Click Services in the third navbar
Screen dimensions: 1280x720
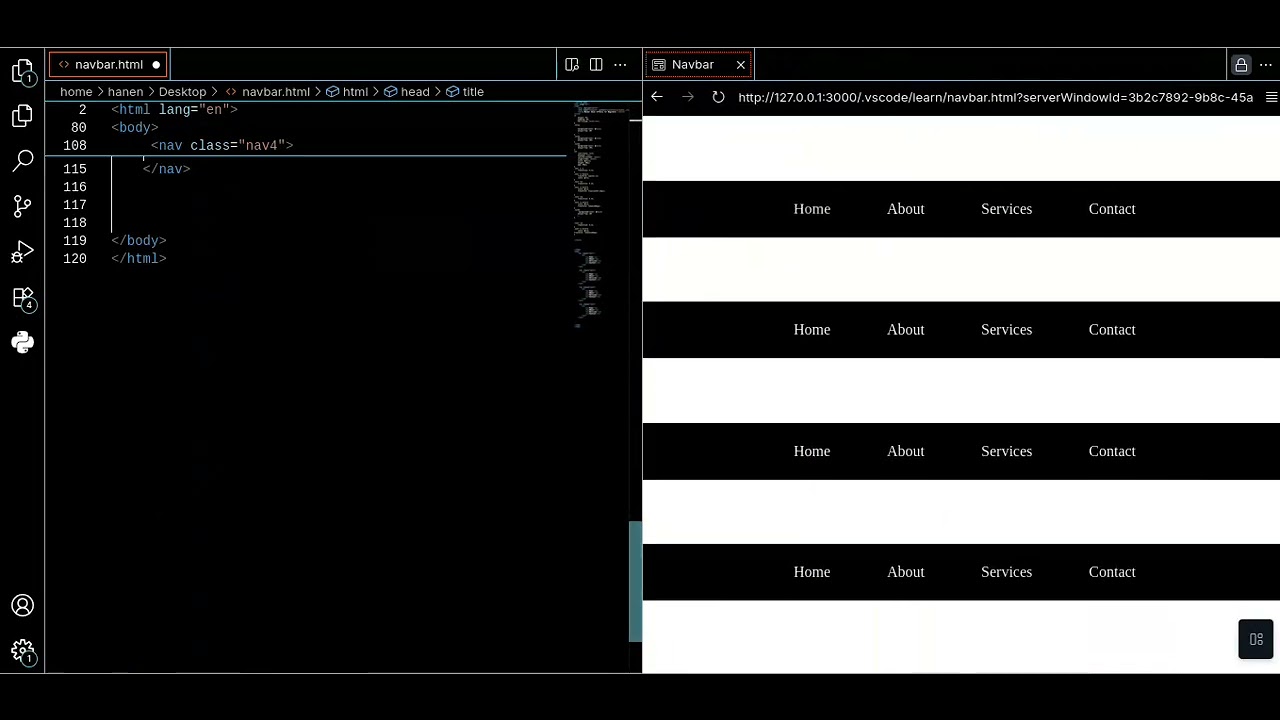(1006, 452)
